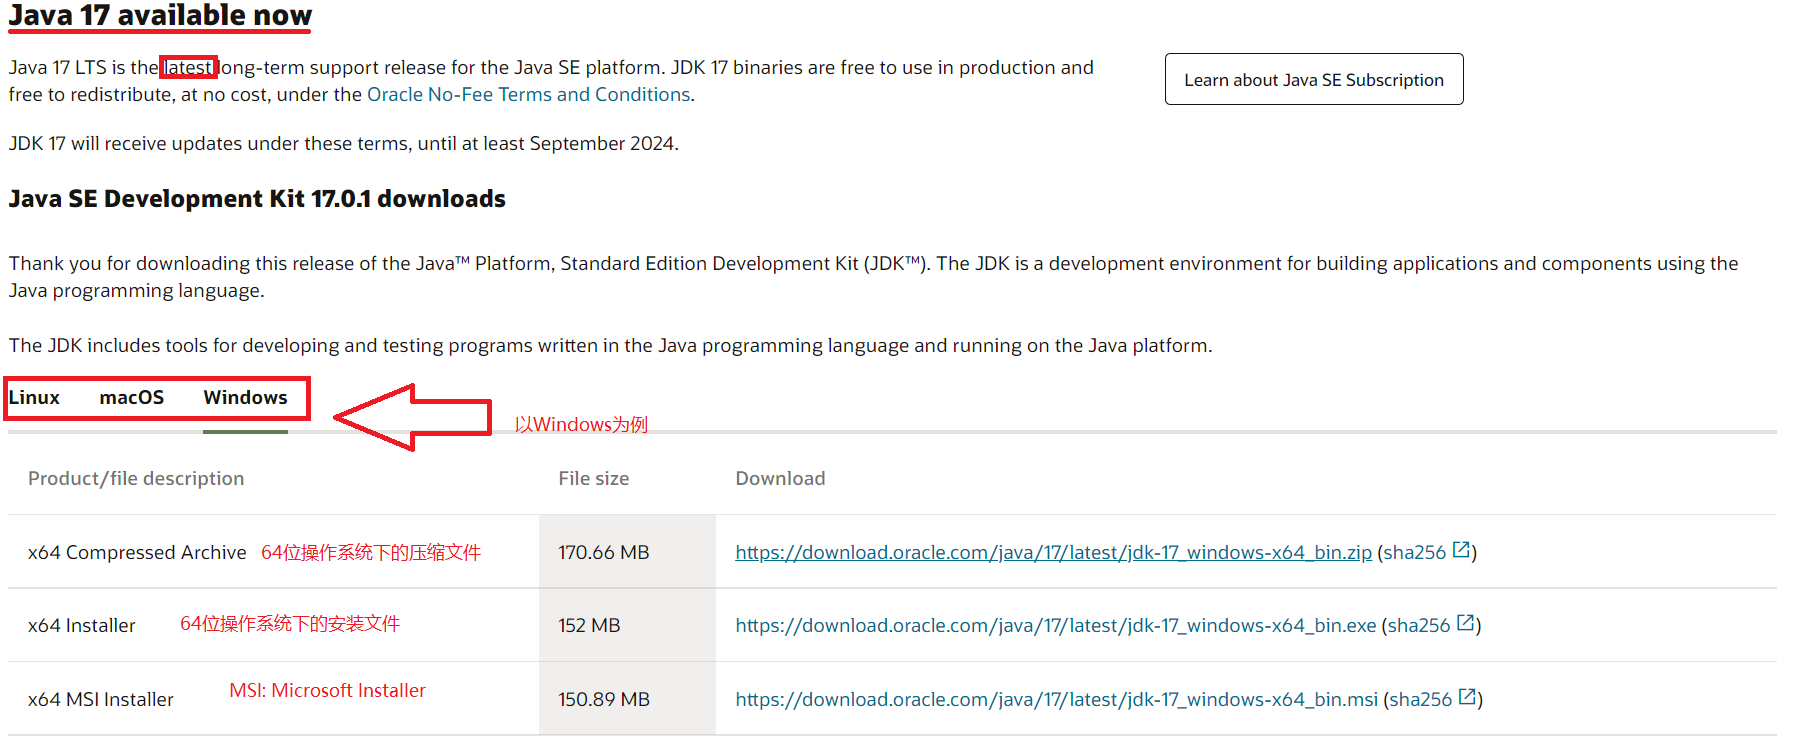Open Oracle No-Fee Terms and Conditions link
1793x751 pixels.
[528, 94]
